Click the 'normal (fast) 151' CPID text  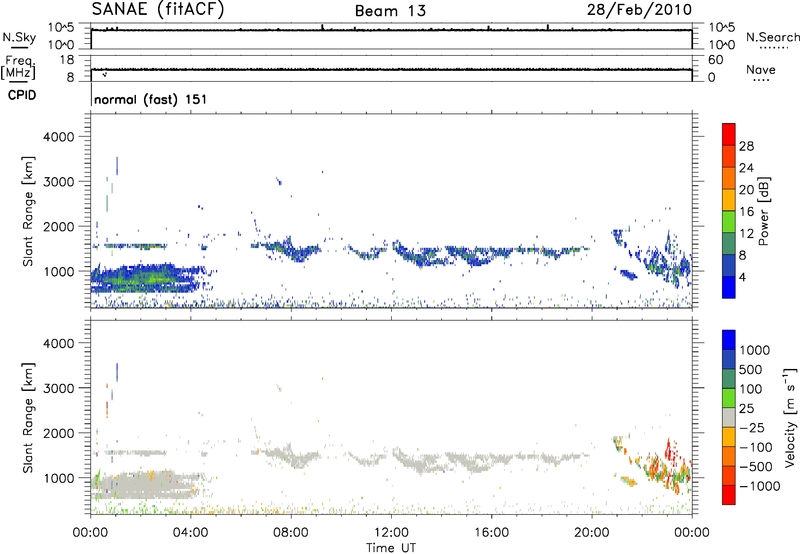tap(151, 99)
